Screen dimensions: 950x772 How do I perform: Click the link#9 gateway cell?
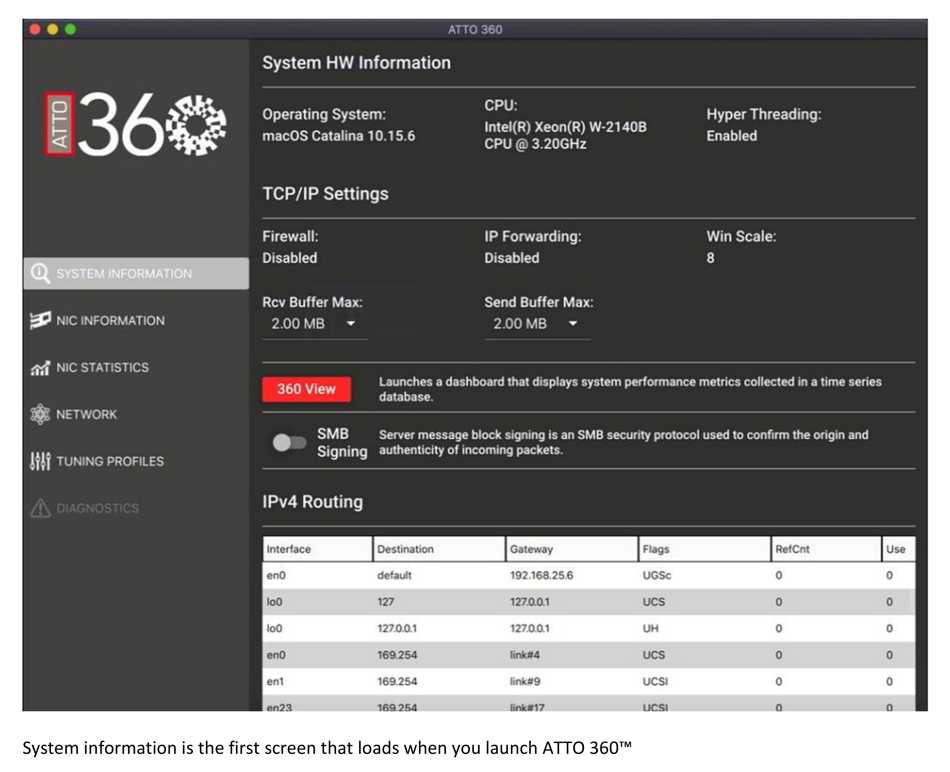point(525,682)
